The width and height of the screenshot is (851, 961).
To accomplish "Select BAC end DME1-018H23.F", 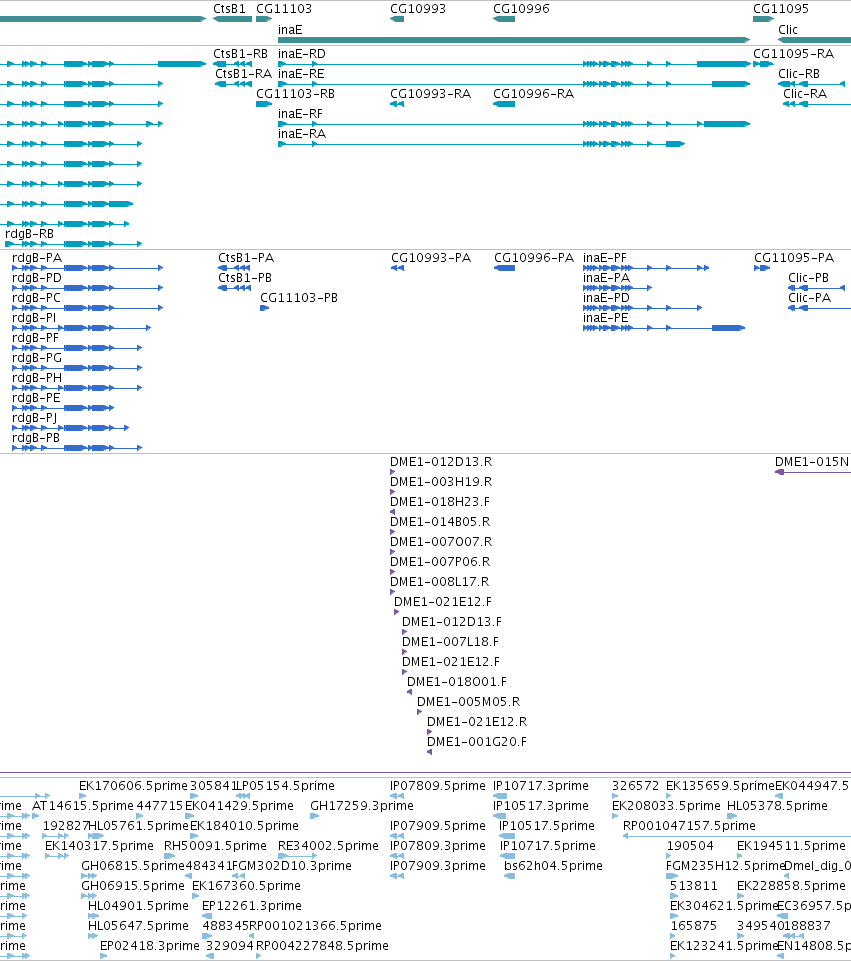I will click(x=440, y=502).
